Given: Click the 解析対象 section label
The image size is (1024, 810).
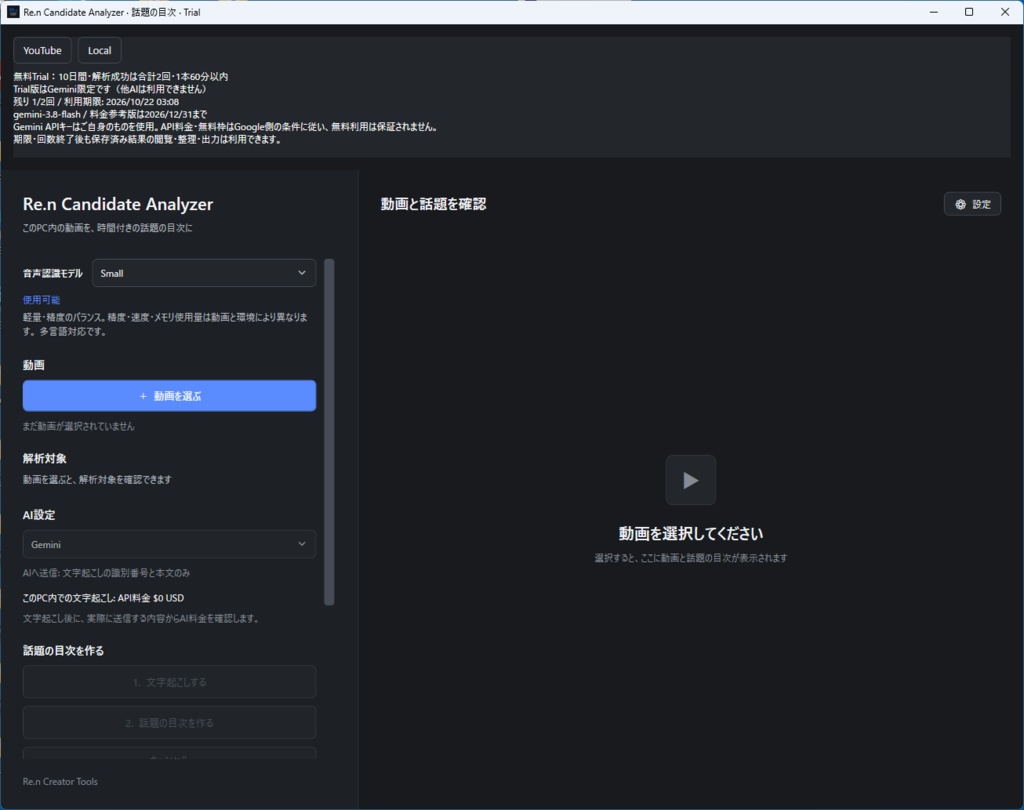Looking at the screenshot, I should tap(44, 459).
